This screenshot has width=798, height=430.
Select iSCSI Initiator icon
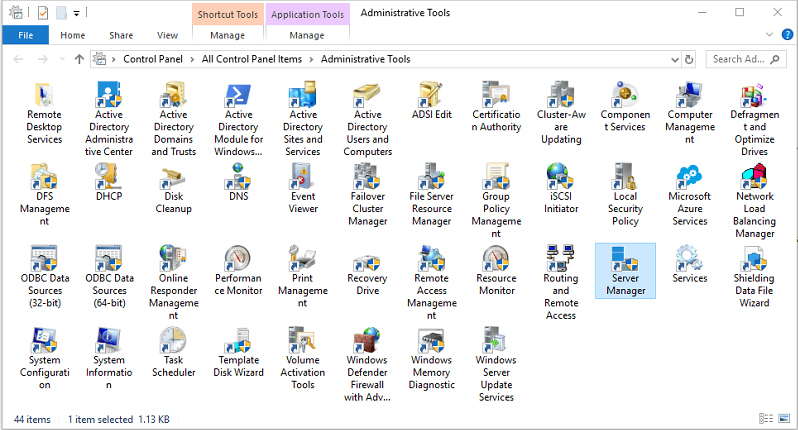pos(561,189)
